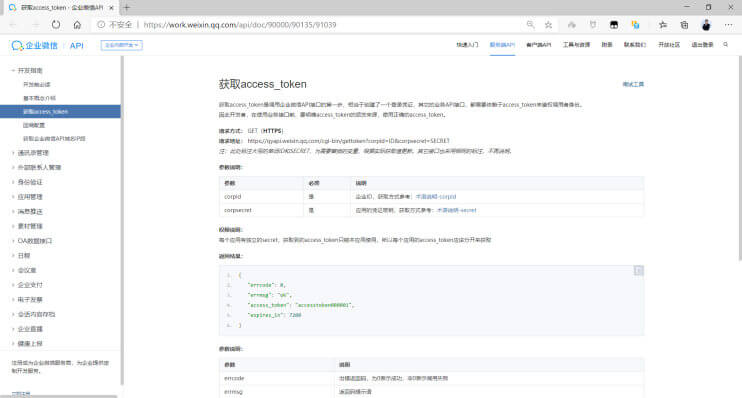742x398 pixels.
Task: Expand the 会话内容存档 section
Action: (13, 314)
